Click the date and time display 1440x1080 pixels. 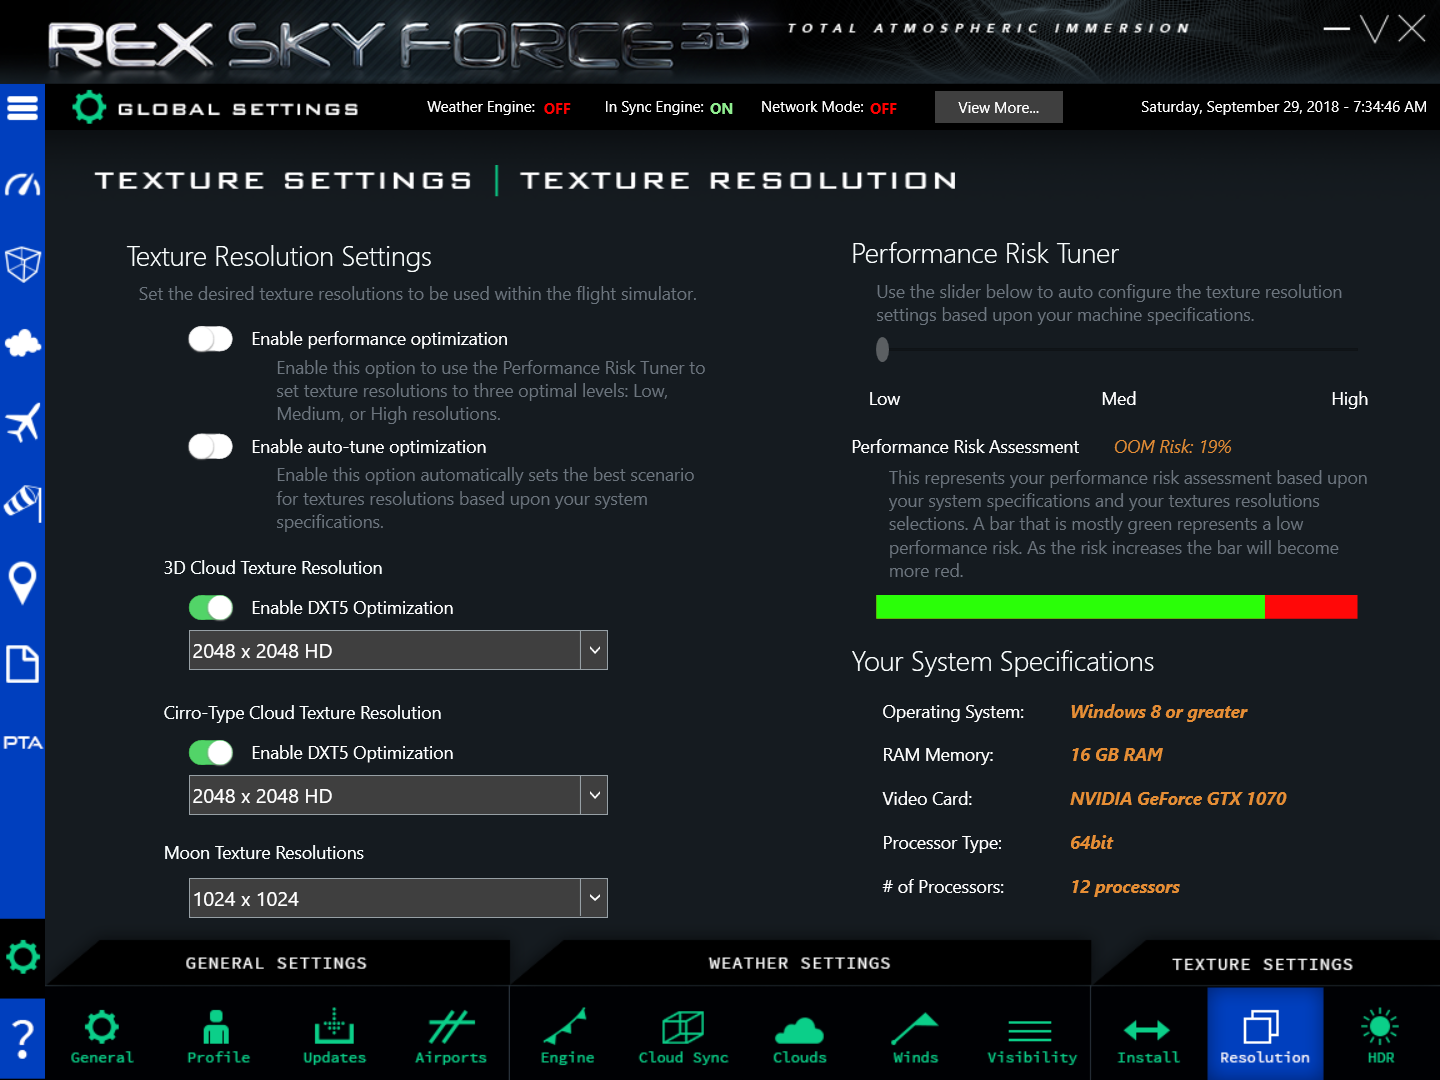(x=1284, y=107)
